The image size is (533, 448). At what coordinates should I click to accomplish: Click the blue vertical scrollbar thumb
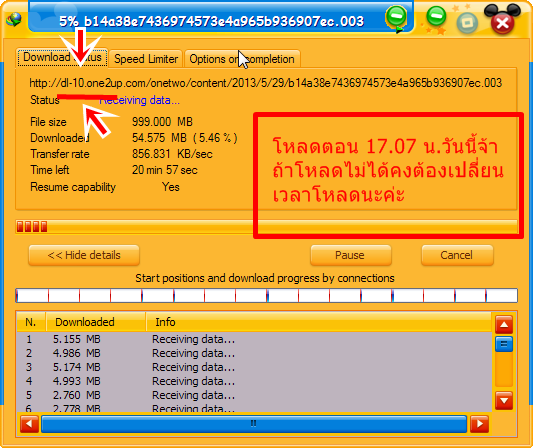tap(504, 344)
